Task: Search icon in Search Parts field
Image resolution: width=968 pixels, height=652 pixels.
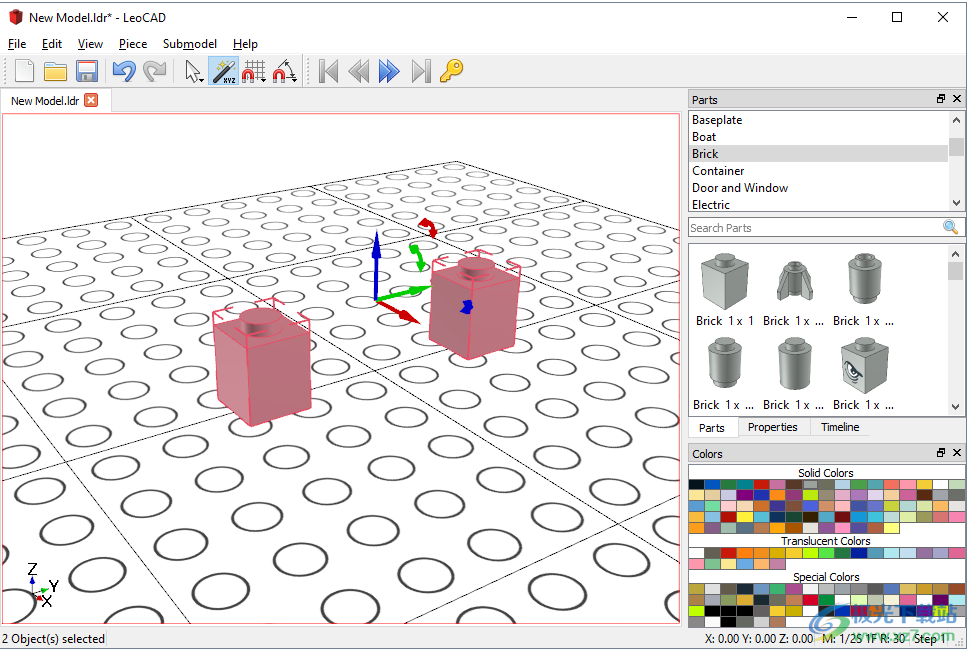Action: (950, 228)
